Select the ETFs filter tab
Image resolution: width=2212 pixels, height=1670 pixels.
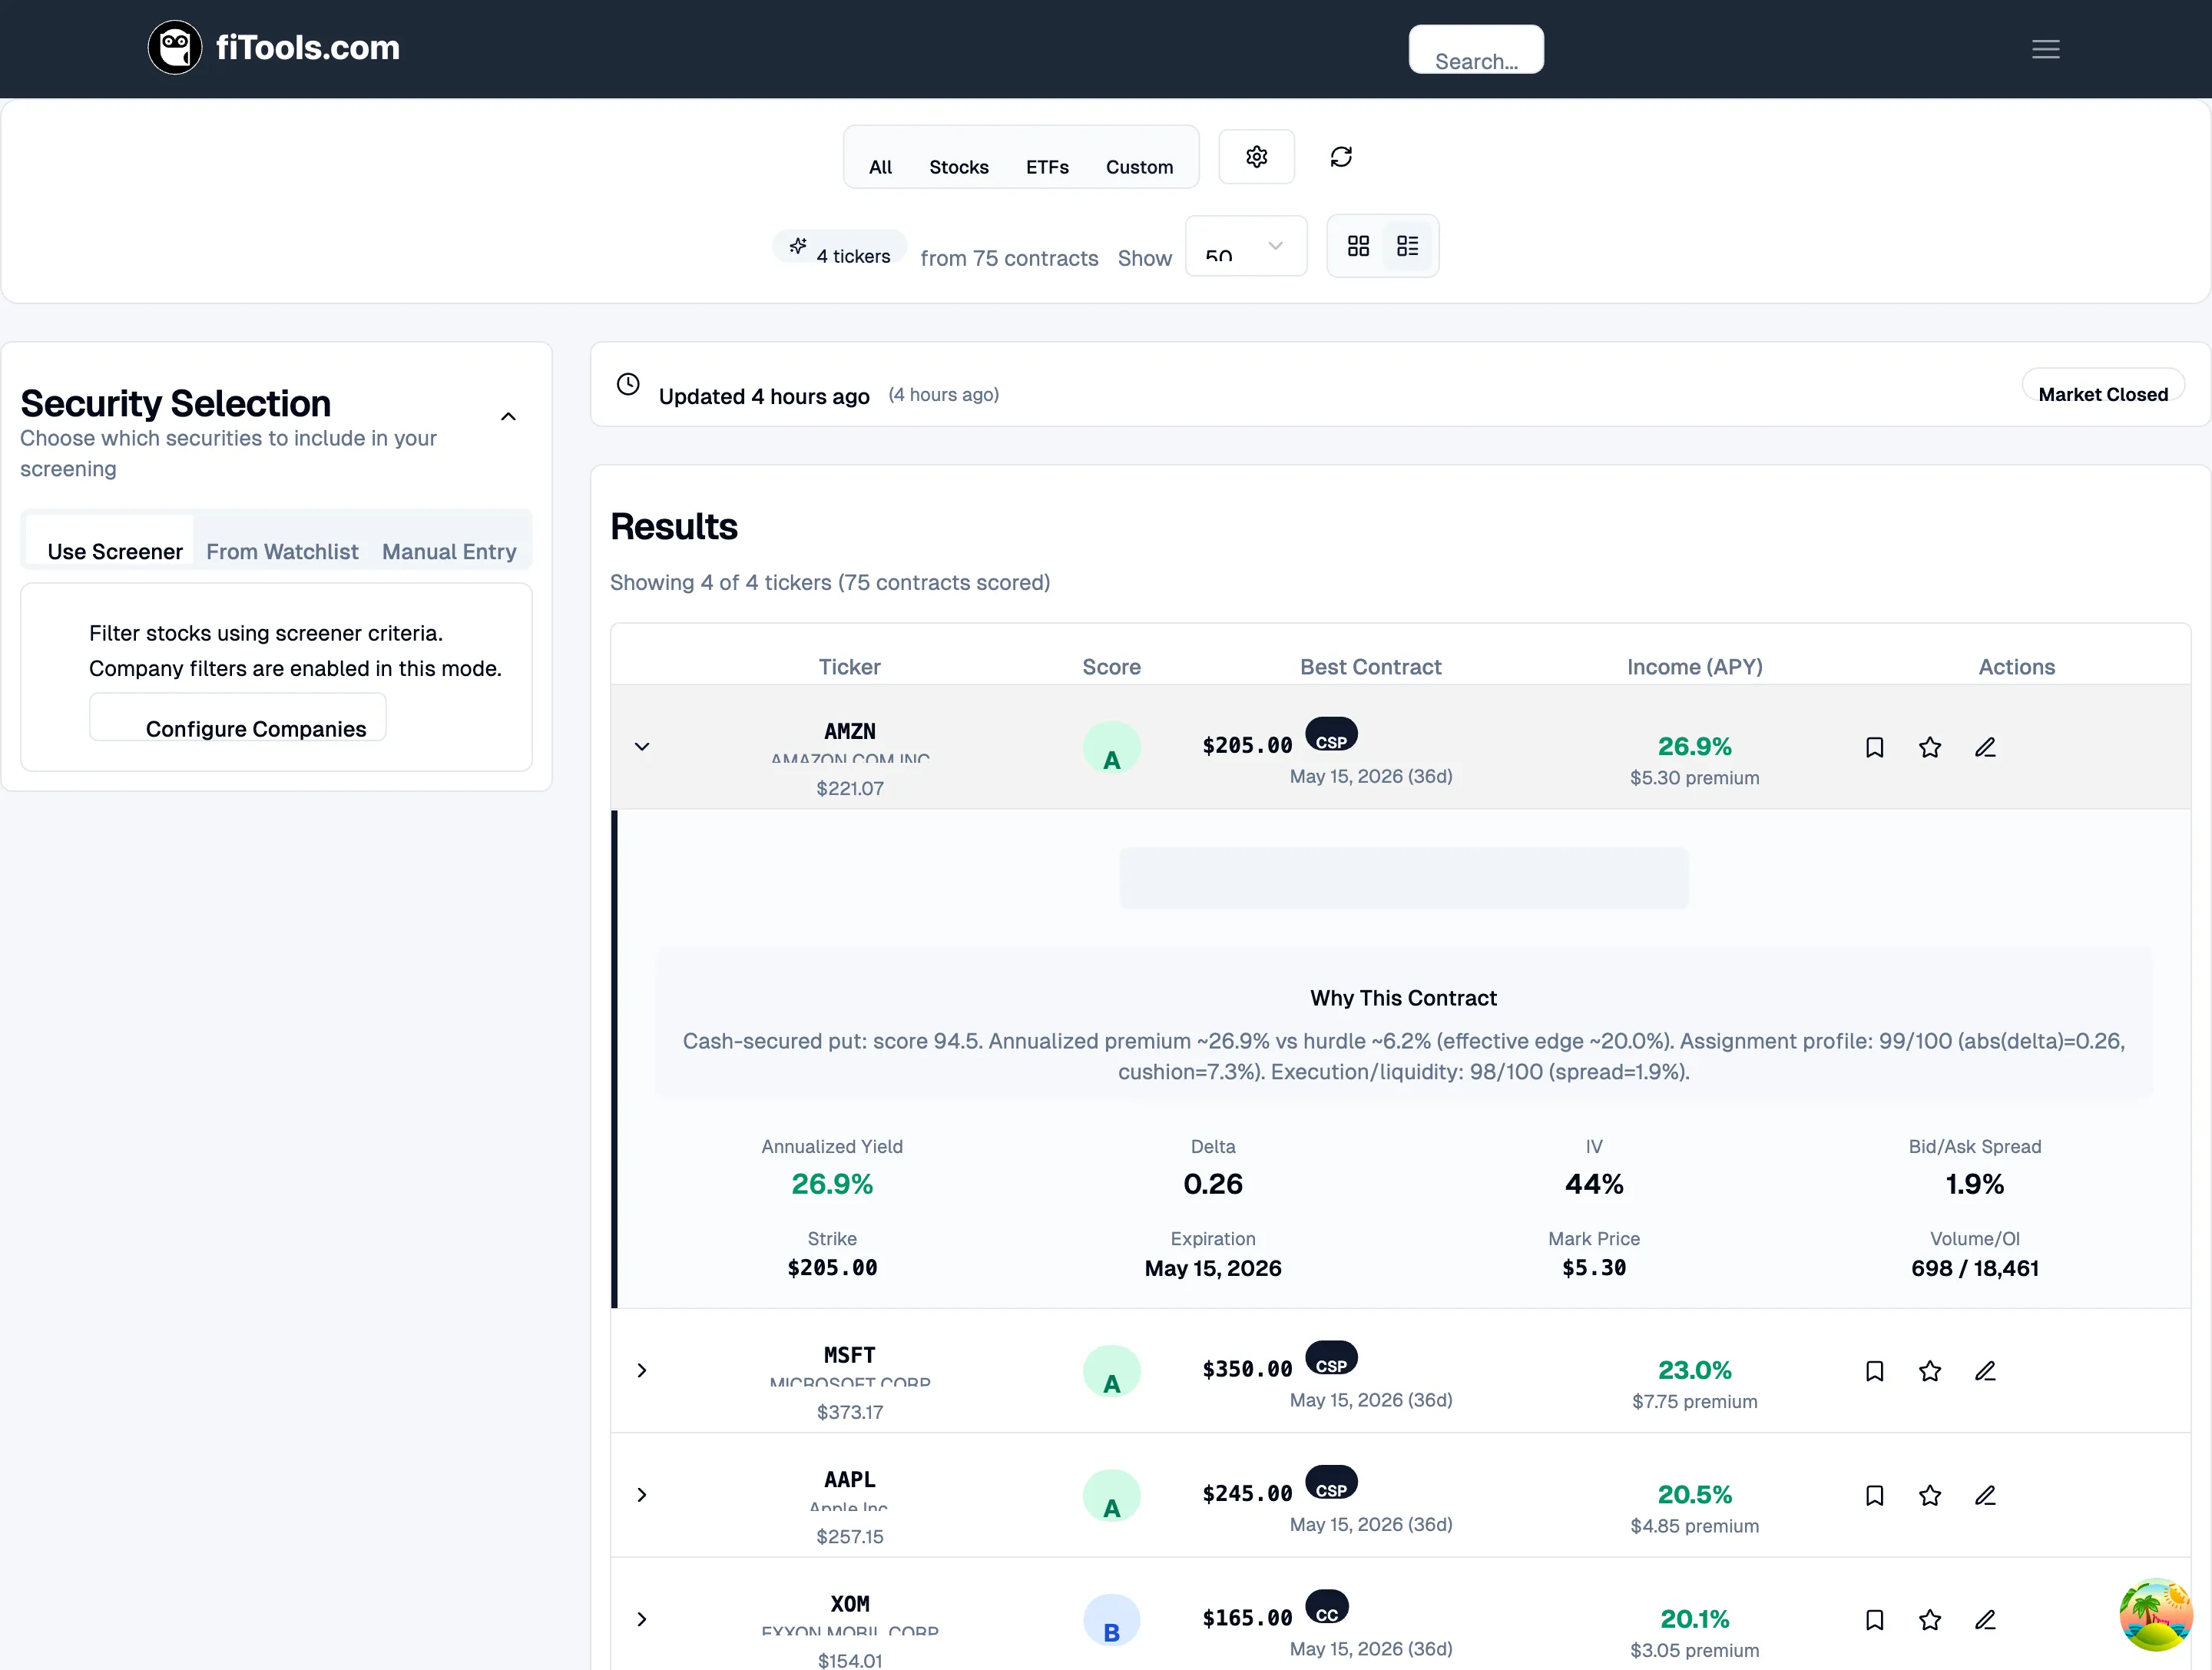(x=1047, y=167)
